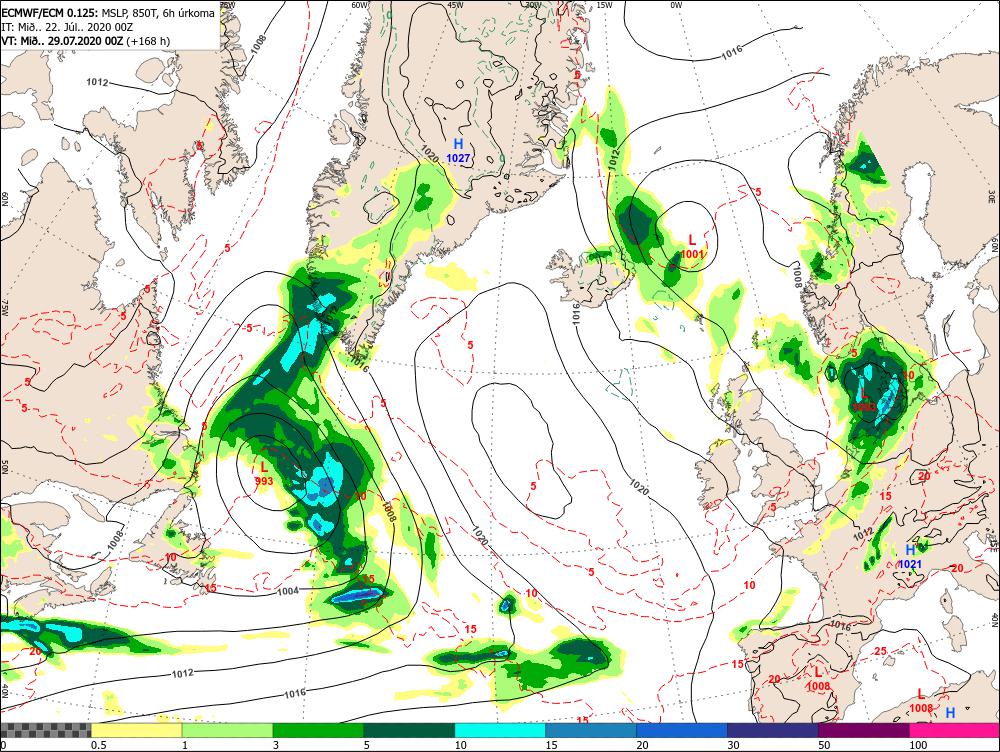Click the red L labeled 1001

coord(692,240)
